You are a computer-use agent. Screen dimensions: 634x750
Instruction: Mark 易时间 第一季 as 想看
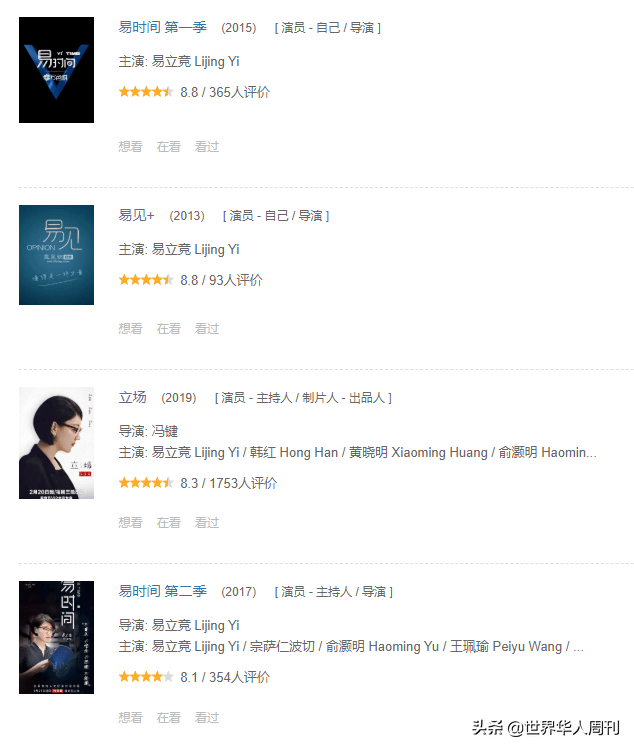pyautogui.click(x=131, y=146)
